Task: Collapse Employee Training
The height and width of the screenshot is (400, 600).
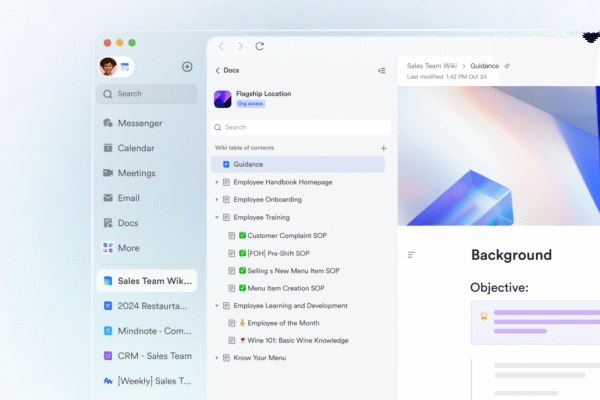Action: [217, 217]
